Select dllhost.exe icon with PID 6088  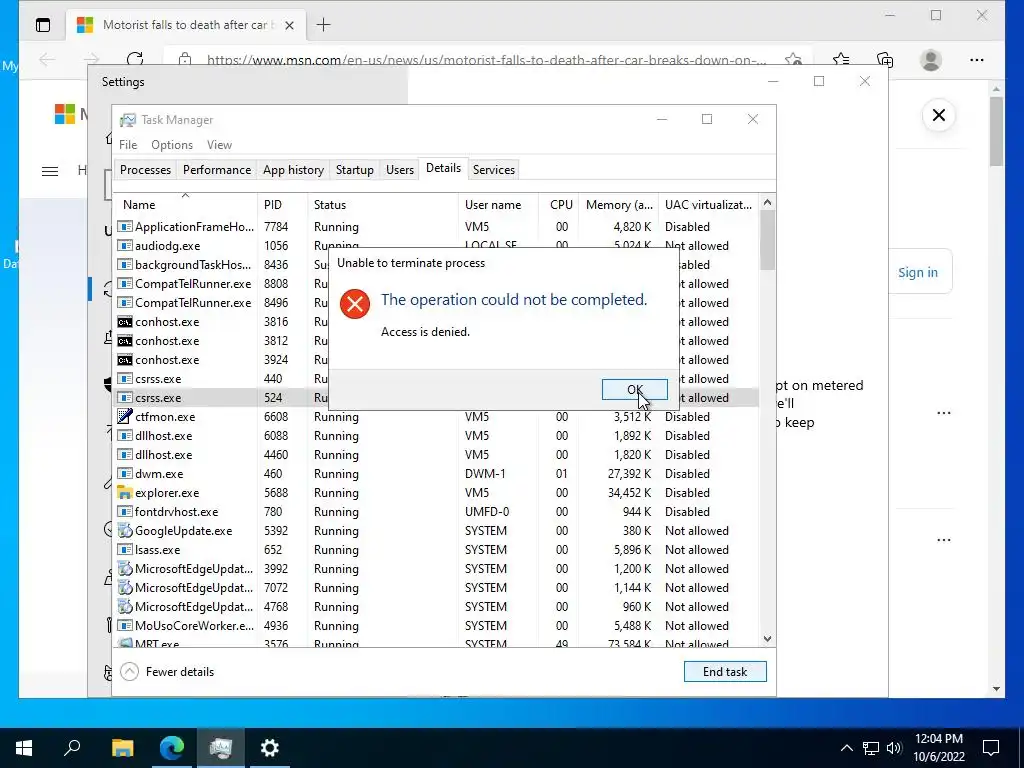[125, 436]
